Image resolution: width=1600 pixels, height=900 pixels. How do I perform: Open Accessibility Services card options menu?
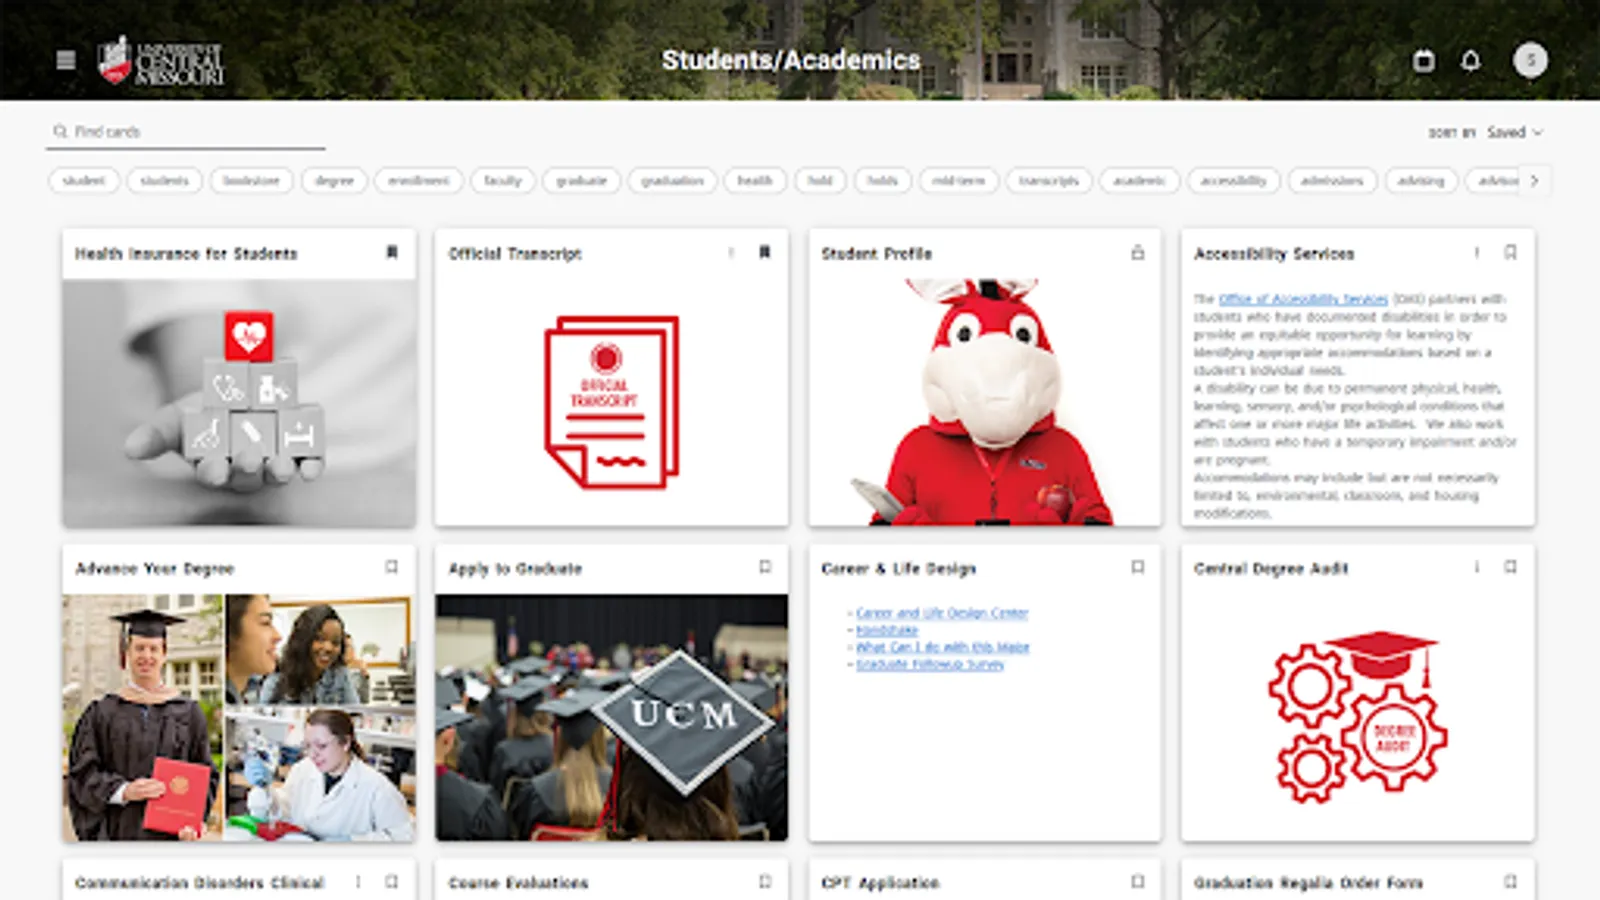pos(1477,253)
